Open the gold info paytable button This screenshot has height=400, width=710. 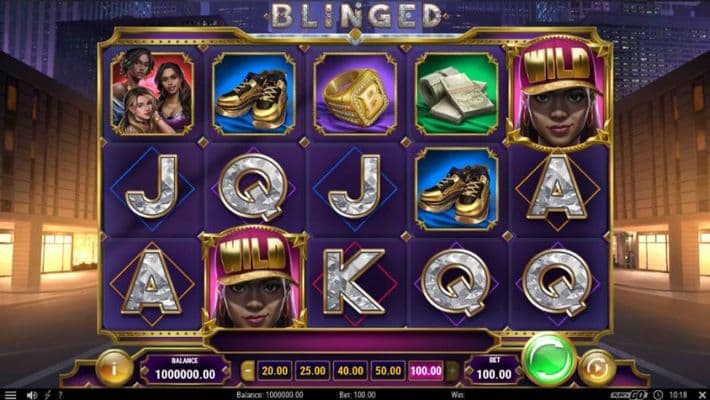coord(114,369)
